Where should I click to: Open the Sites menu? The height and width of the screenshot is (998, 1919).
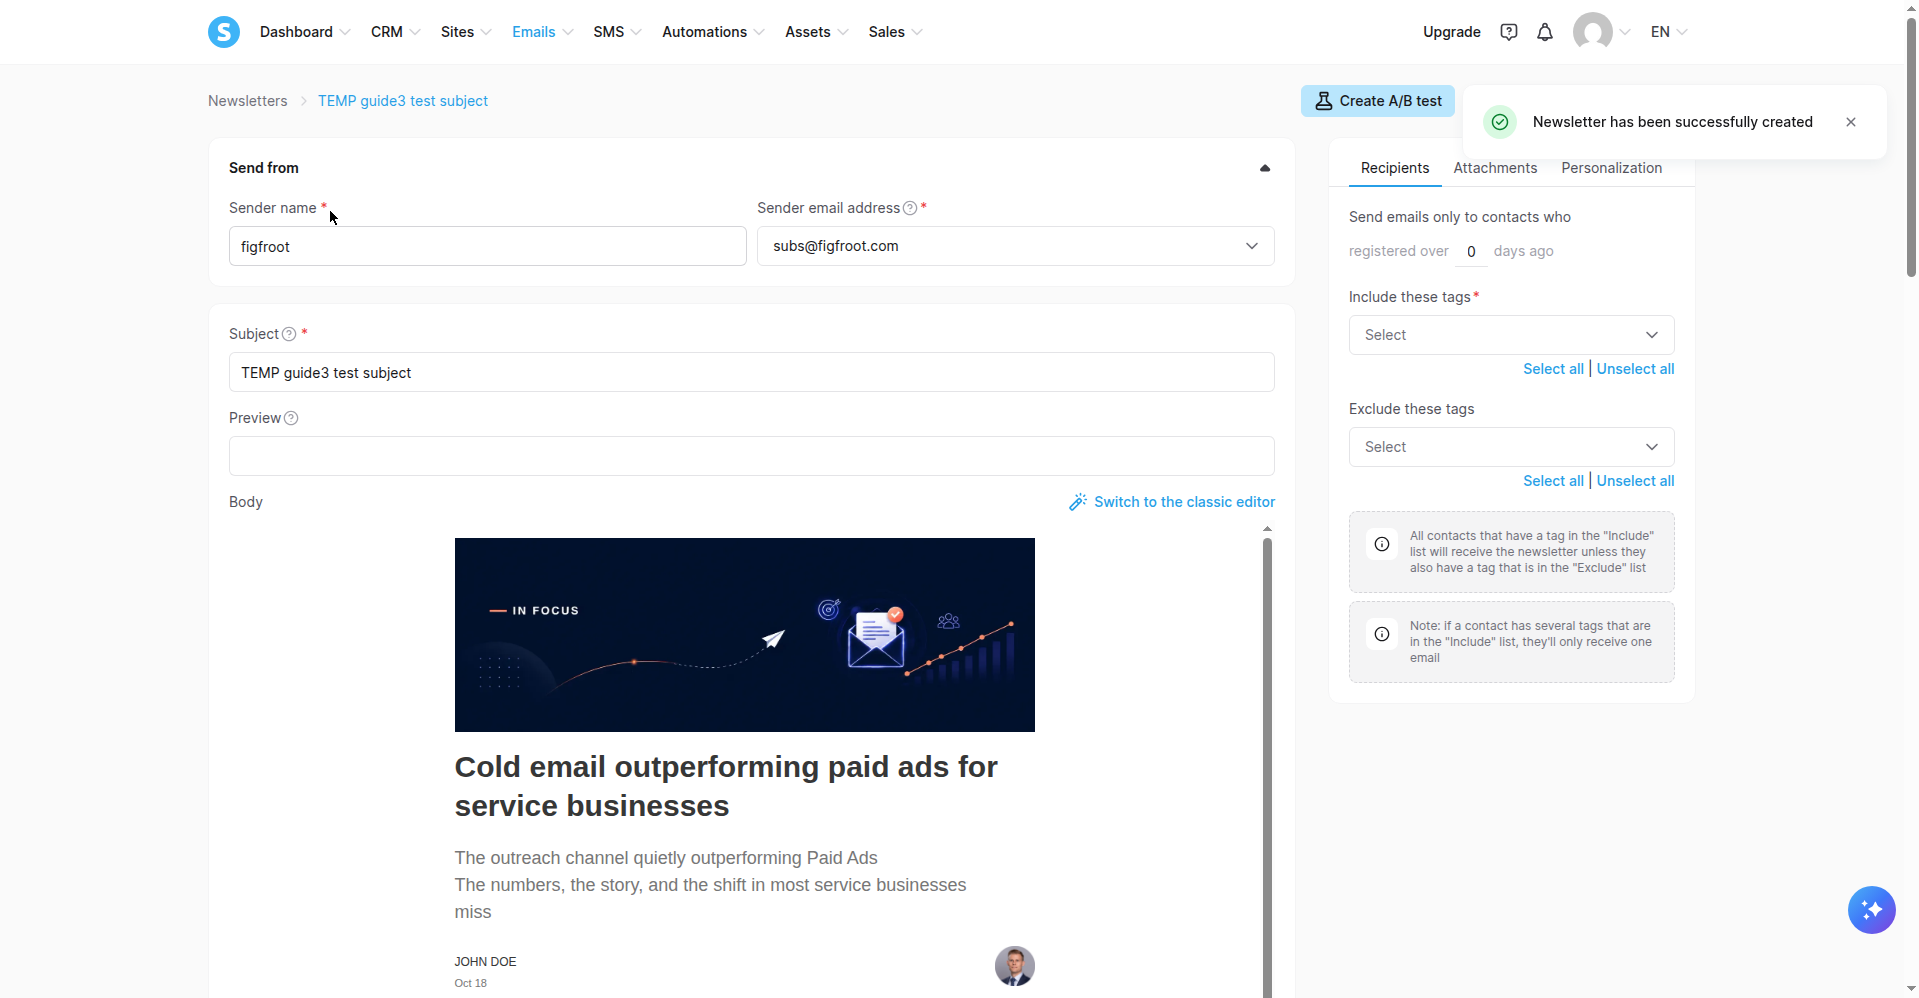point(466,32)
